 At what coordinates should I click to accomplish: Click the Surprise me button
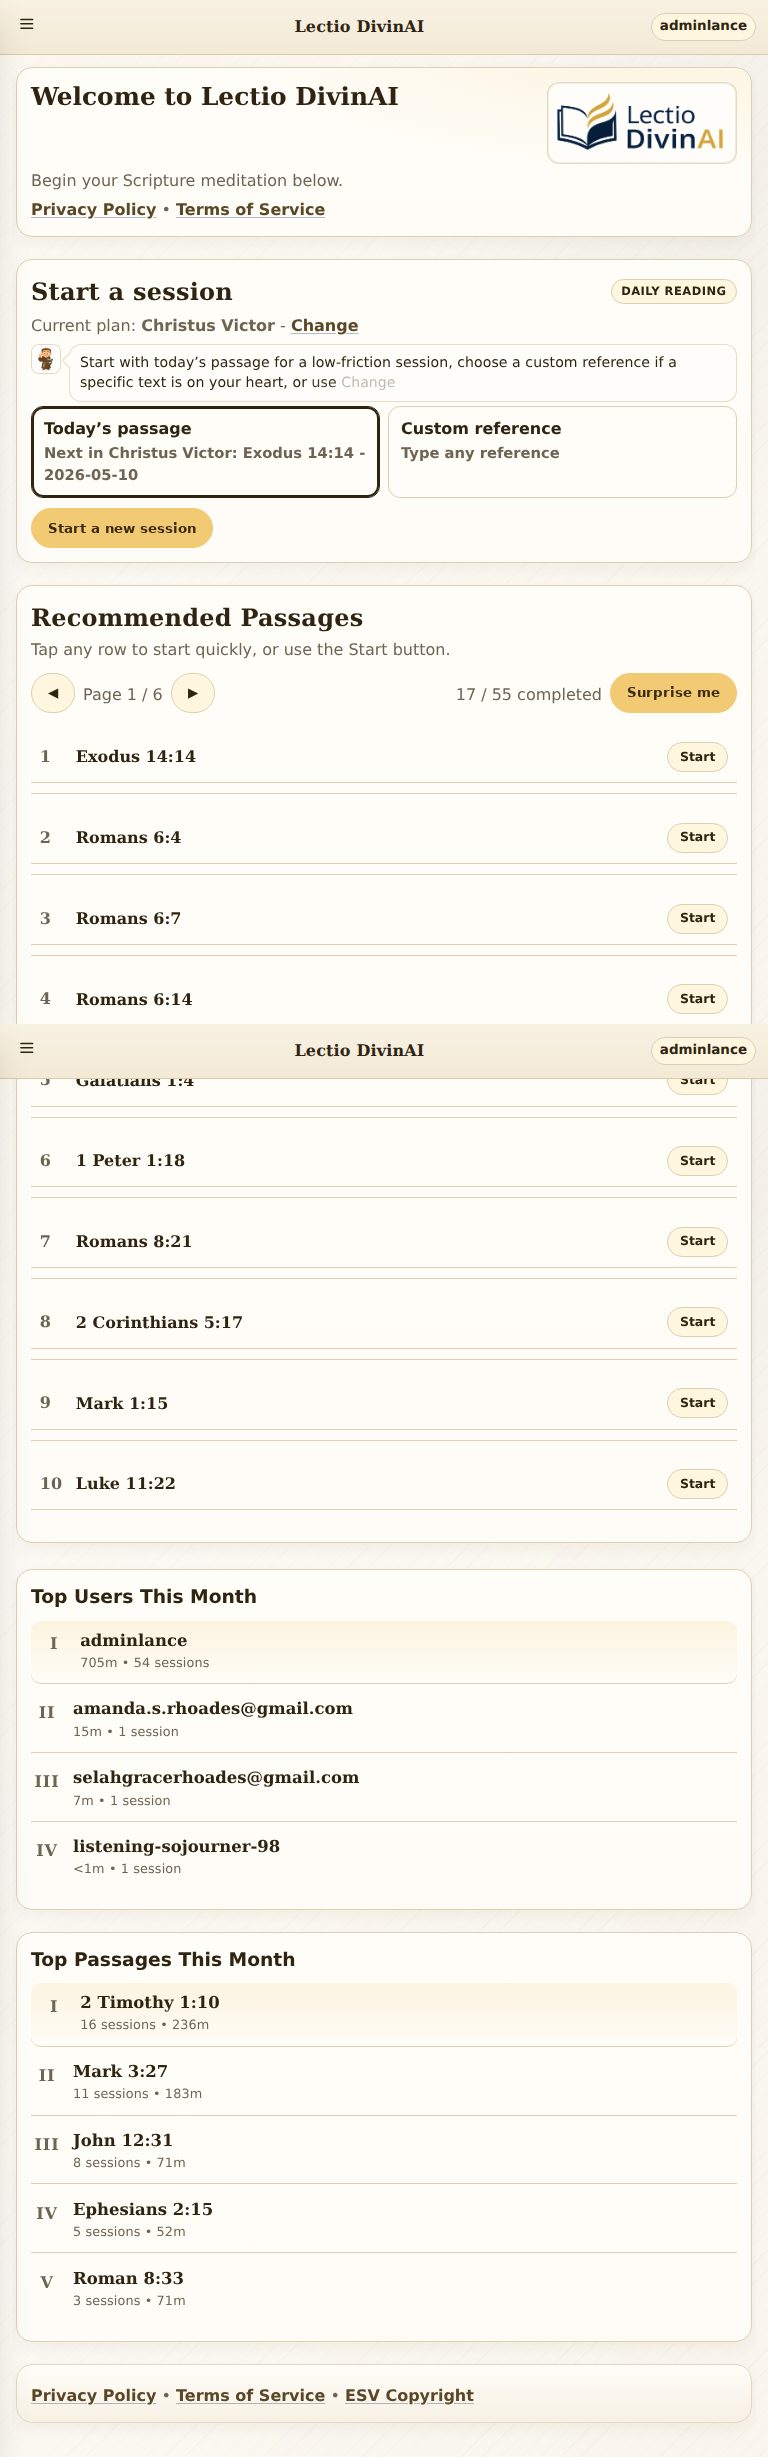coord(673,693)
